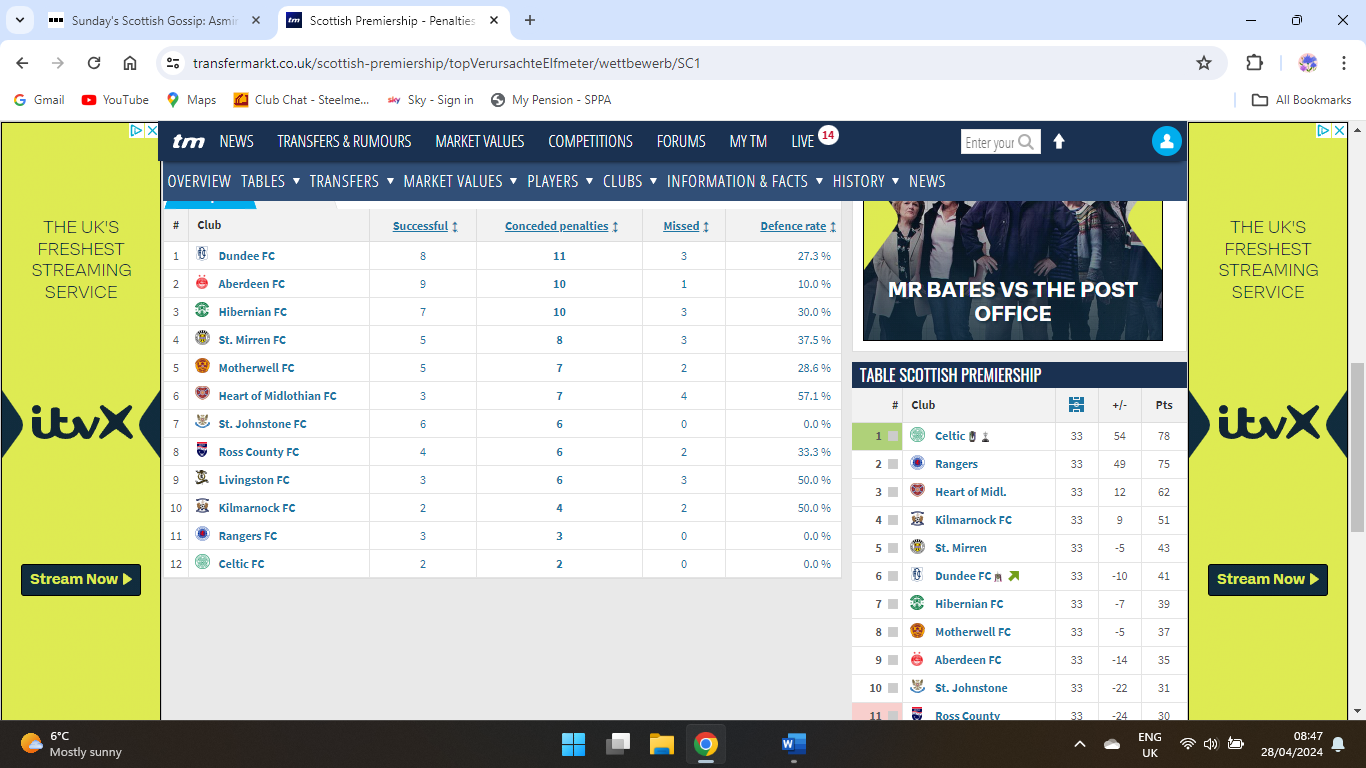Click Stream Now on left ad
The image size is (1366, 768).
point(81,579)
